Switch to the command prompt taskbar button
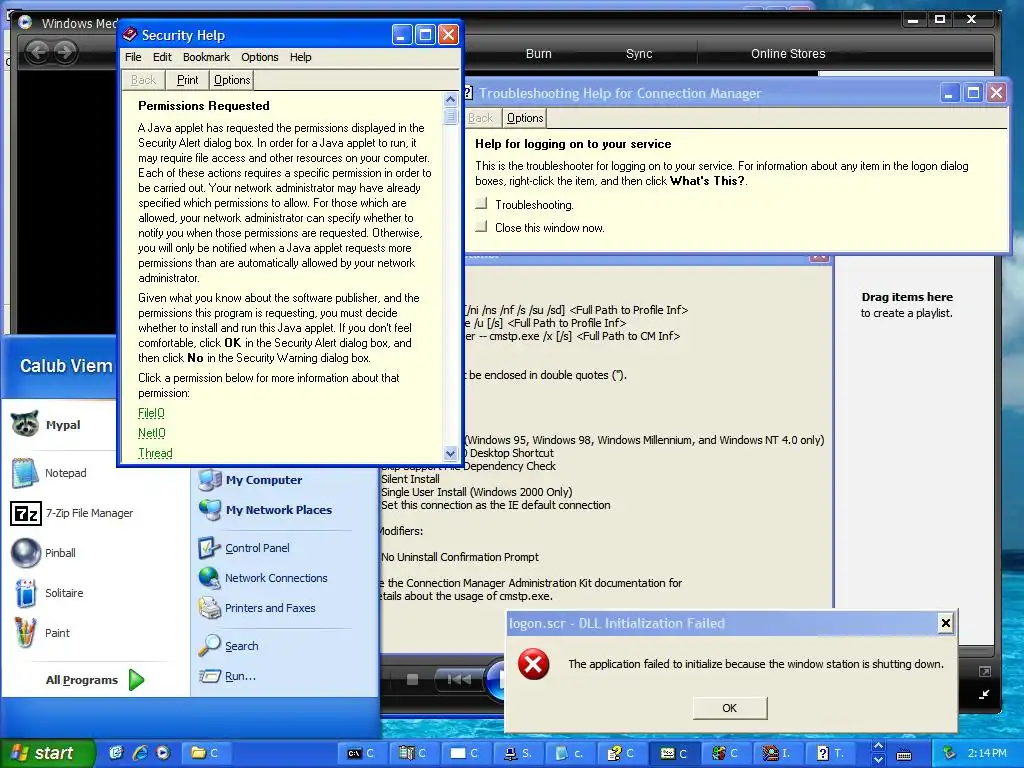The height and width of the screenshot is (768, 1024). [361, 753]
